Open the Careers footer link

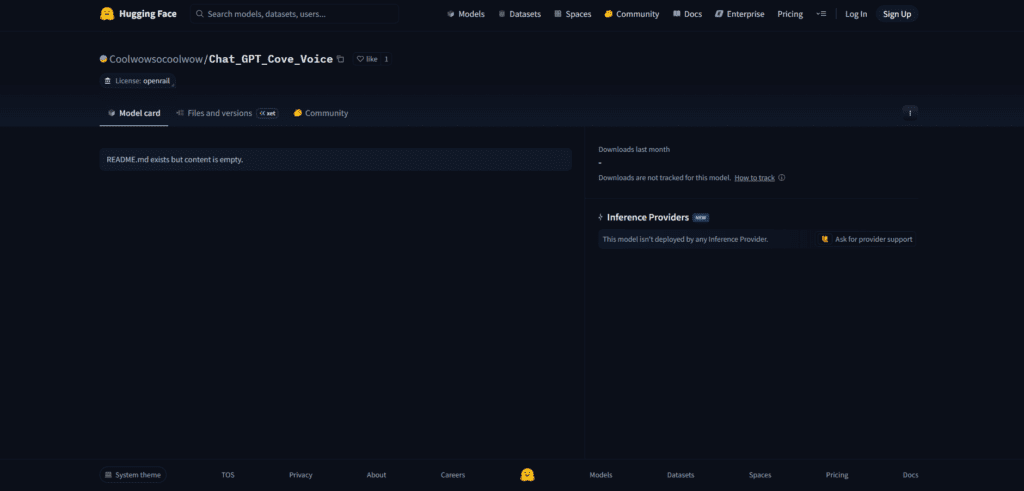tap(453, 475)
